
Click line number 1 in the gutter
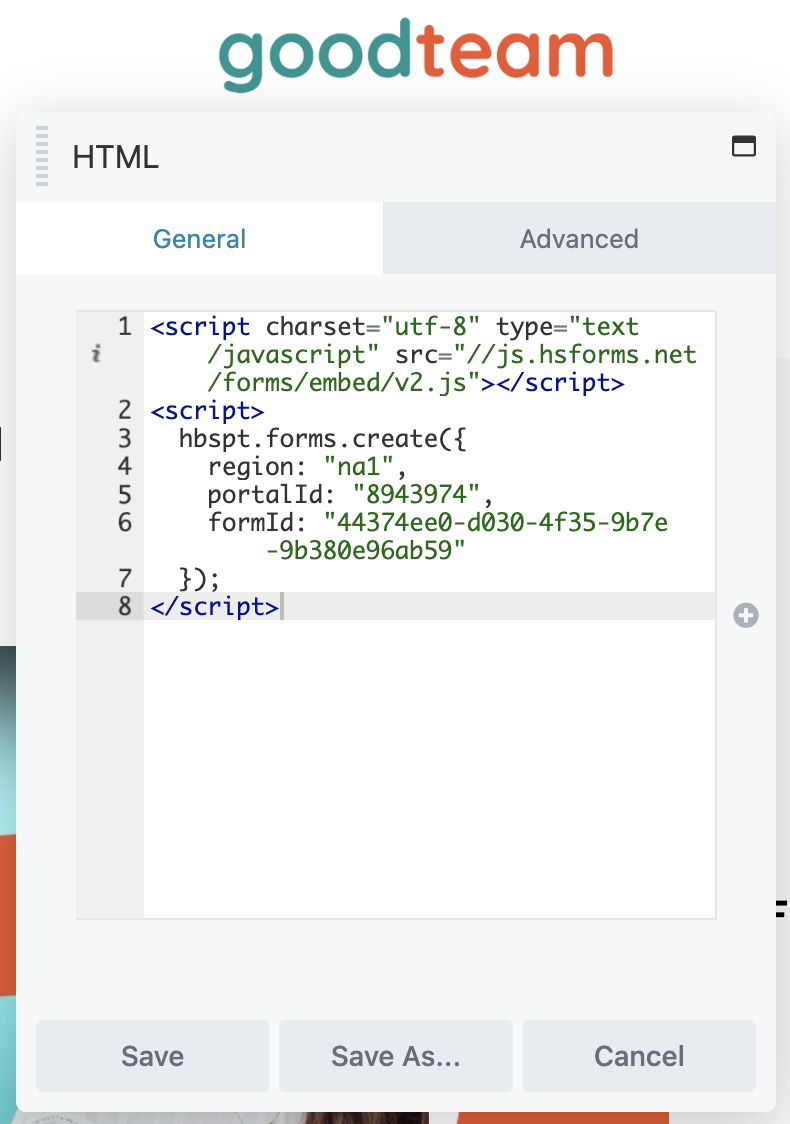[125, 327]
